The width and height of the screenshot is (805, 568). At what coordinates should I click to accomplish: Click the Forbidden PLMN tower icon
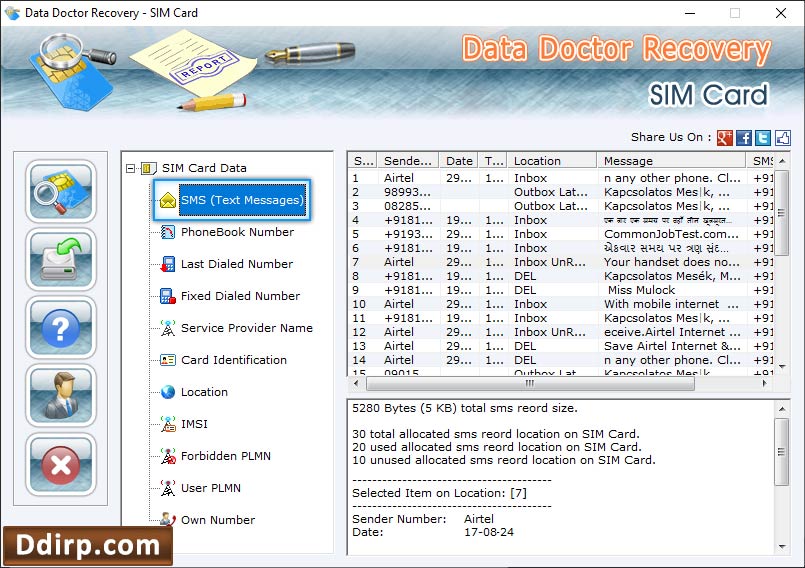(x=168, y=456)
